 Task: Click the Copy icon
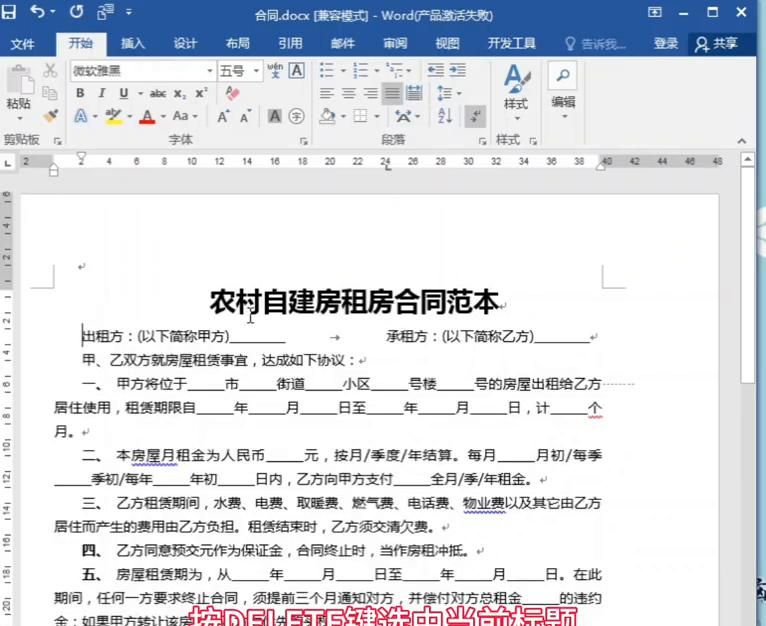tap(50, 93)
